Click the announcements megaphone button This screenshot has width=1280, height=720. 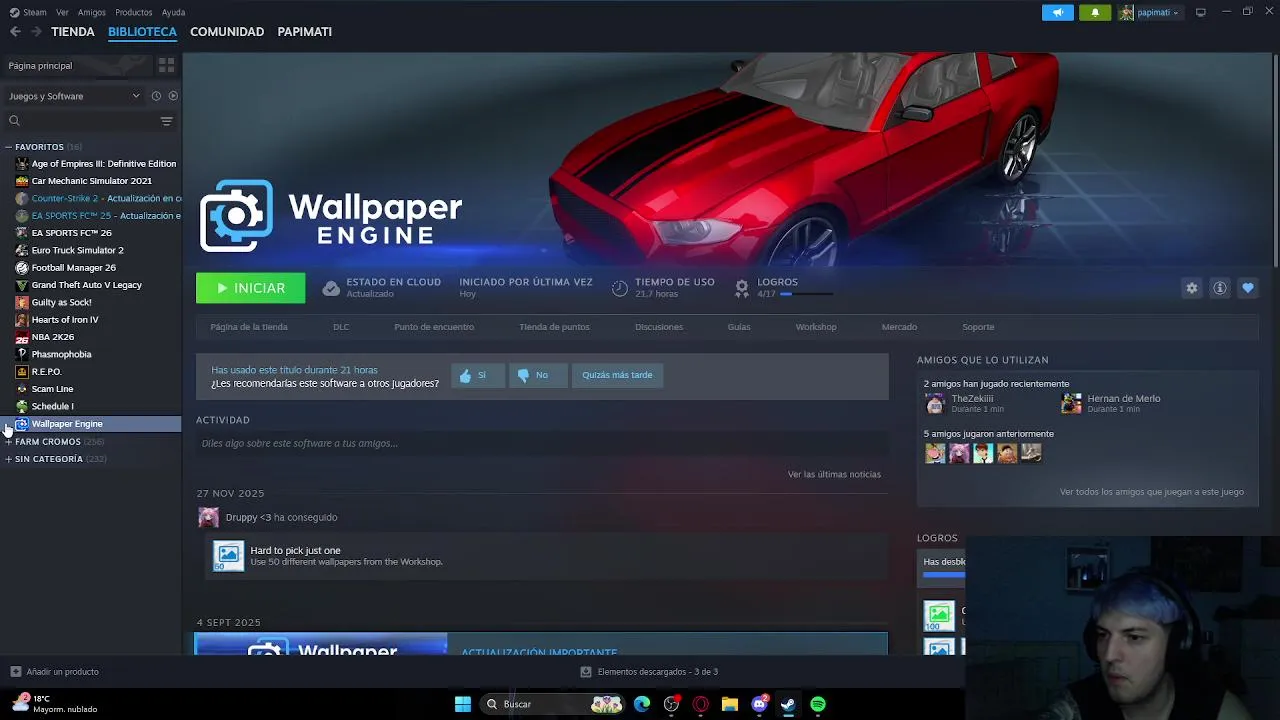(x=1057, y=12)
